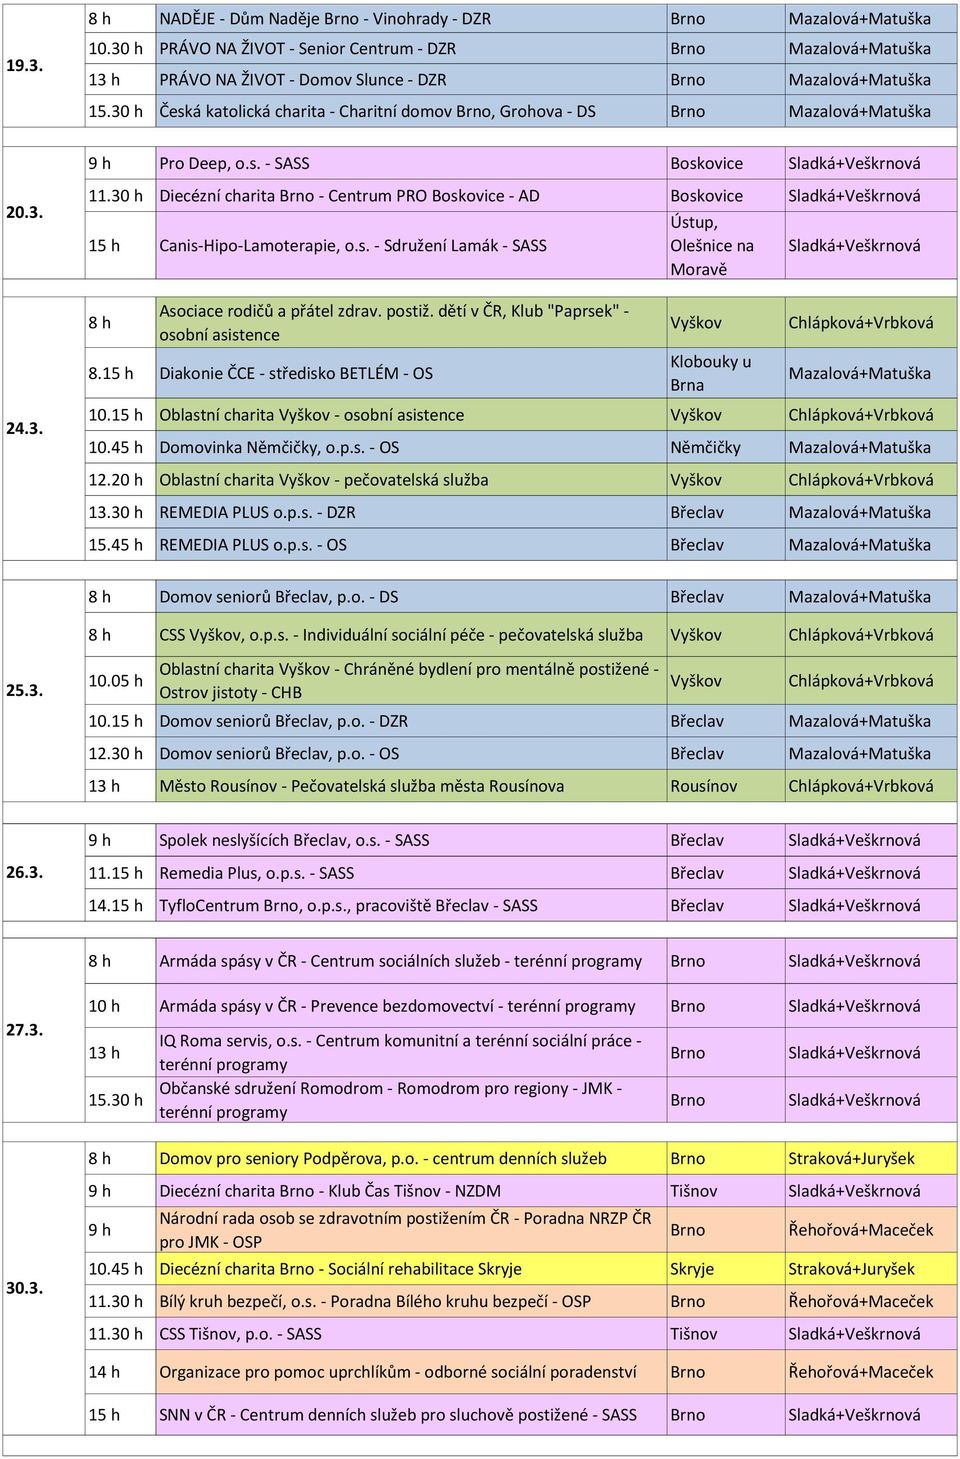
Task: Click 'Mazalová+Matuška' in the Klobouky u Brna row
Action: [x=859, y=373]
